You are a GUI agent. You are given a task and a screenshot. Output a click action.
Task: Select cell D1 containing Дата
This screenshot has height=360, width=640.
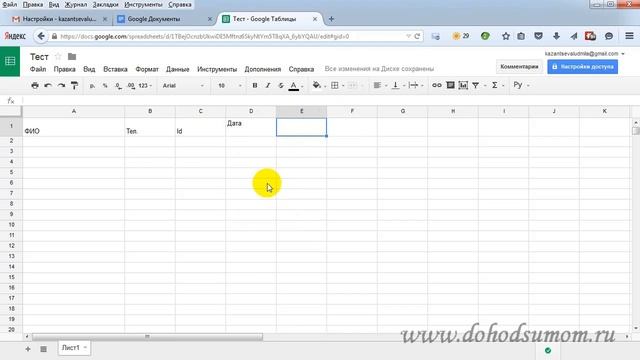[x=251, y=127]
